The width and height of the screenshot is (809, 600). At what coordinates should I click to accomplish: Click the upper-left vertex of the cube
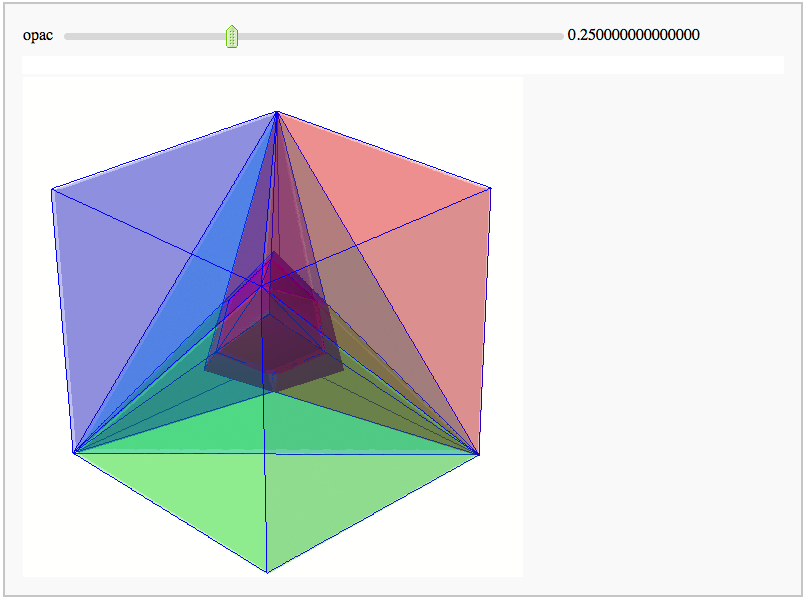52,188
